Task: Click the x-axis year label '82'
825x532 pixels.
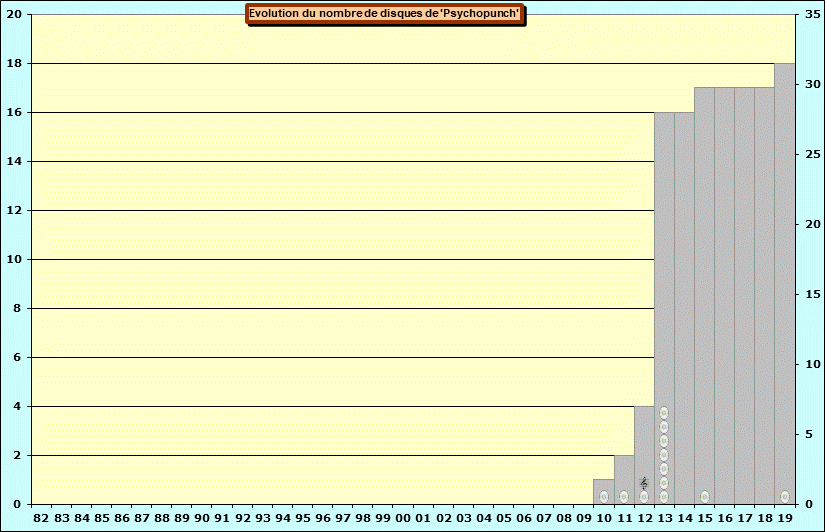Action: [41, 518]
